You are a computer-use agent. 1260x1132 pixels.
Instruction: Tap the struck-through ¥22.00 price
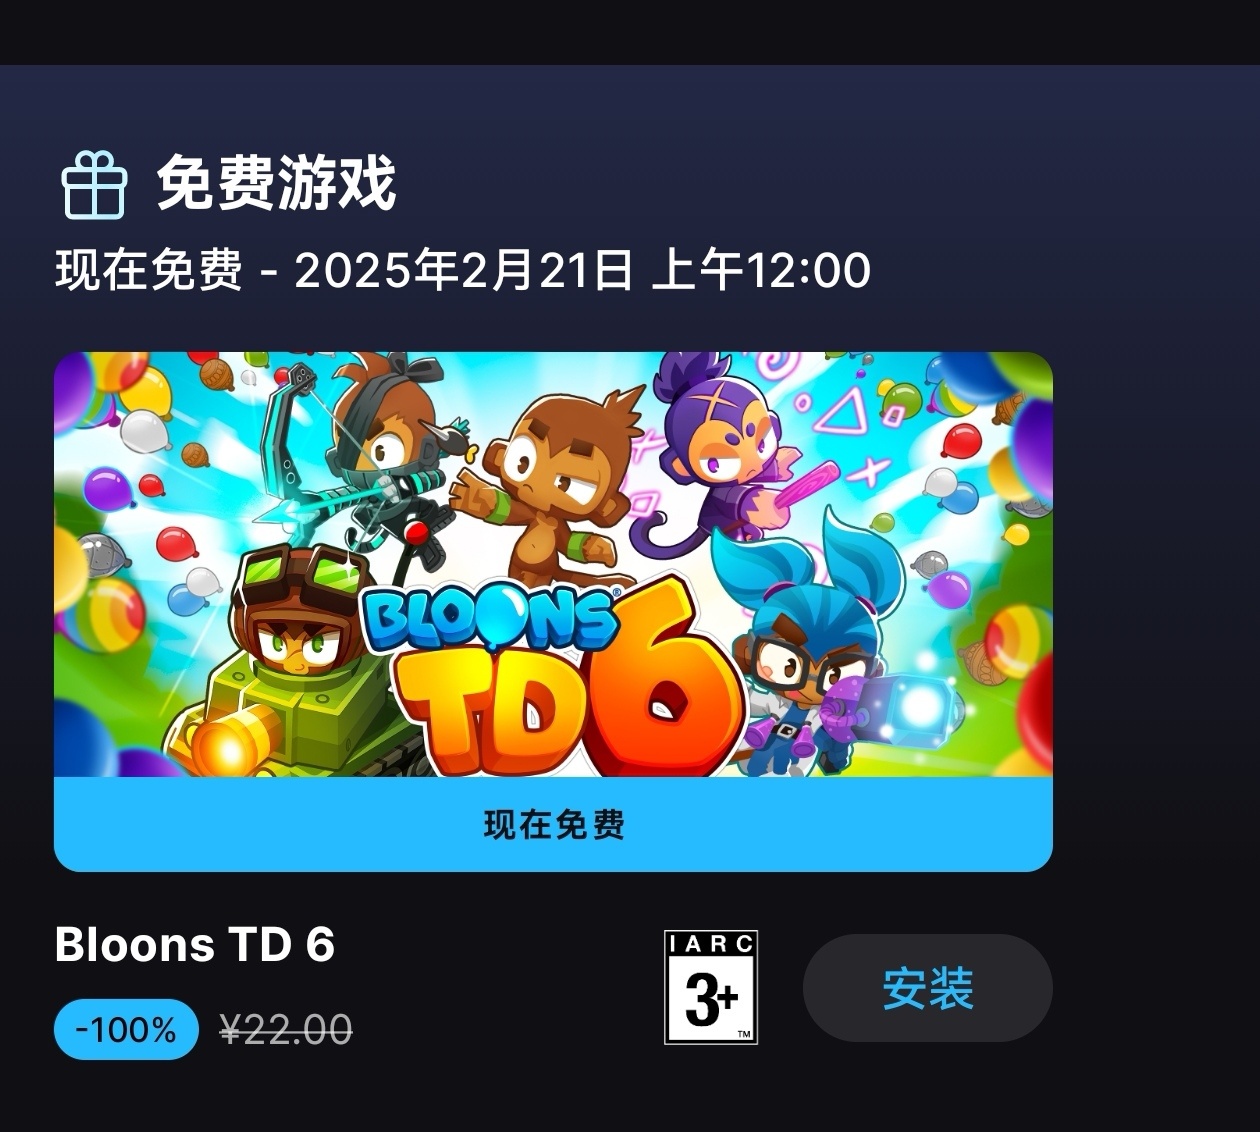tap(286, 1029)
